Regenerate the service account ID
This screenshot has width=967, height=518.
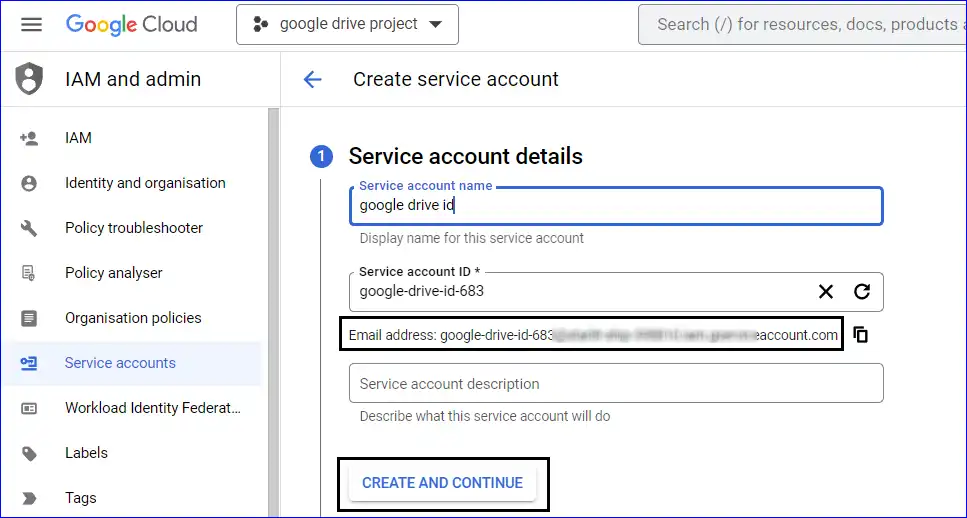tap(862, 292)
